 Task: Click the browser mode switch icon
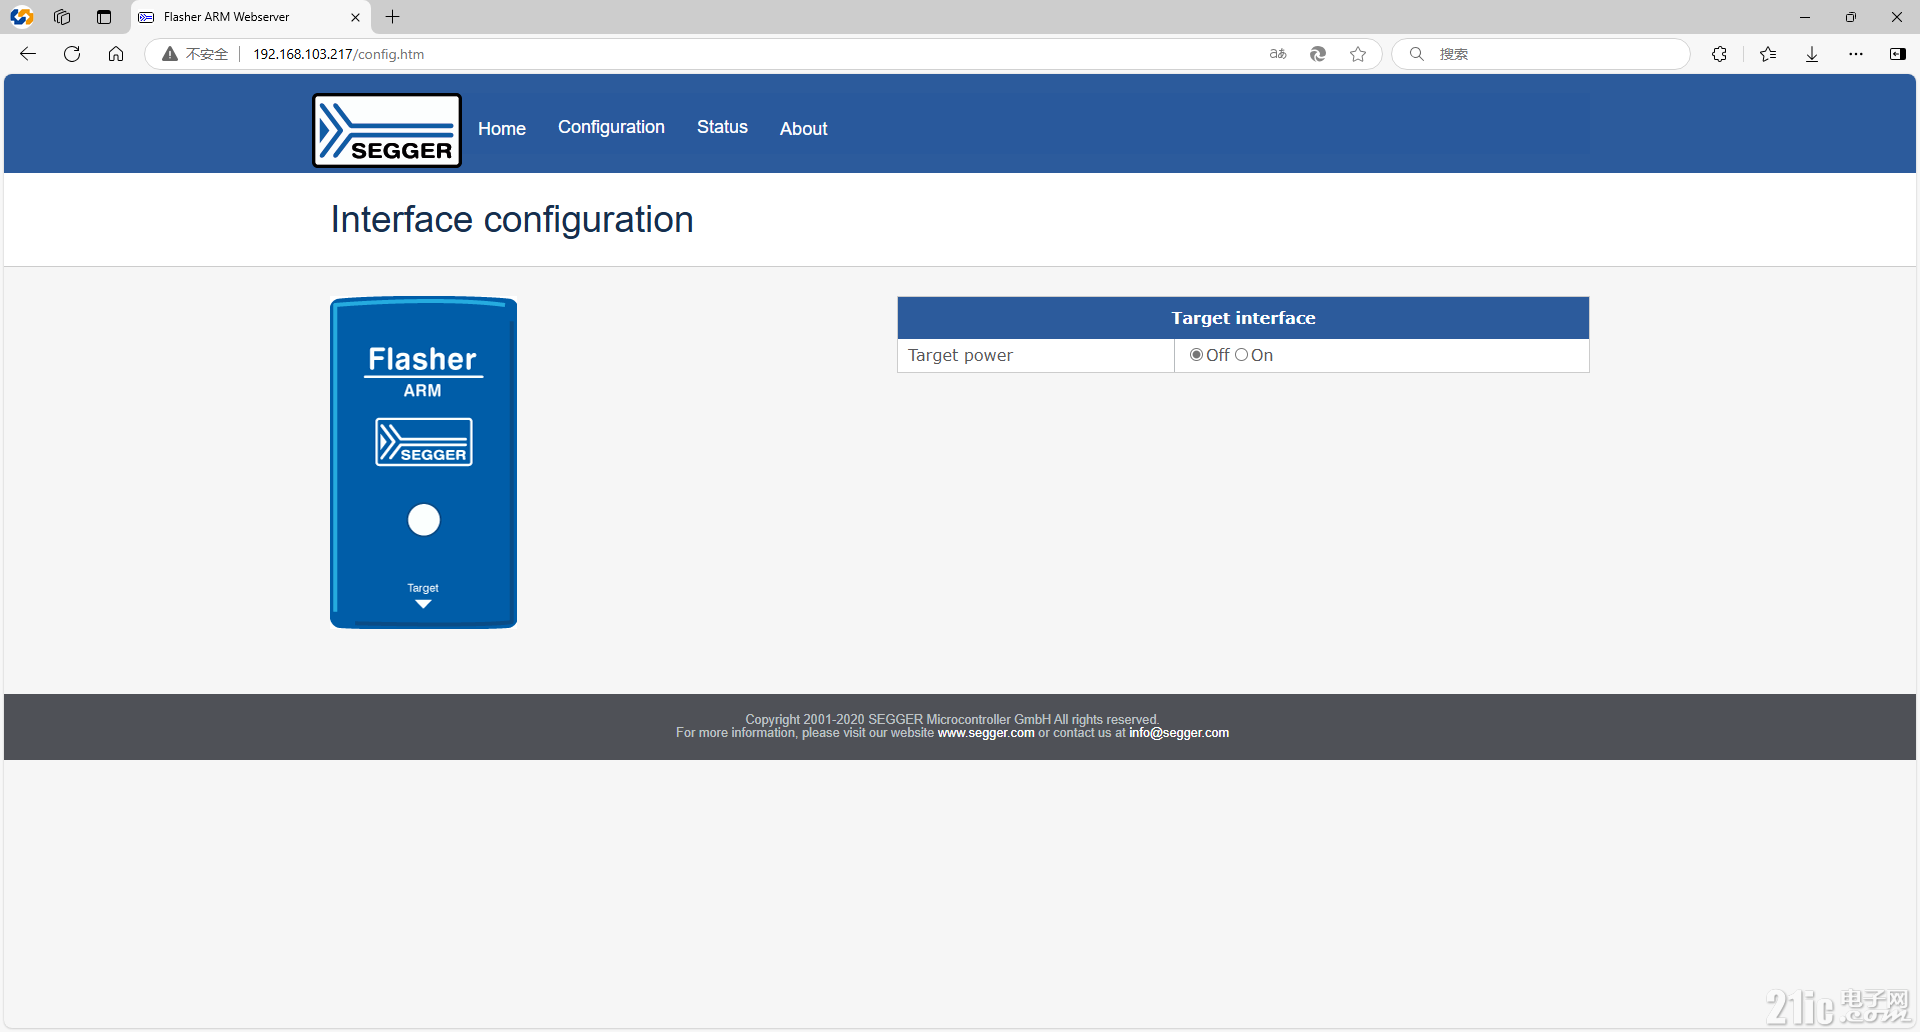coord(1318,54)
